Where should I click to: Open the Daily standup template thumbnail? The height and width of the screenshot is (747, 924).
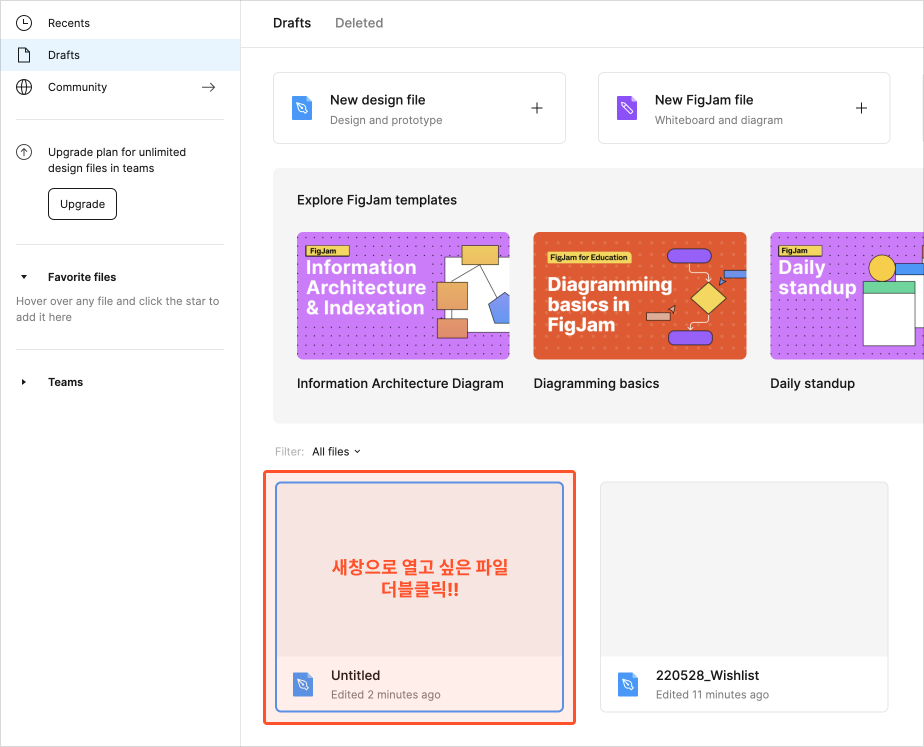click(x=847, y=296)
